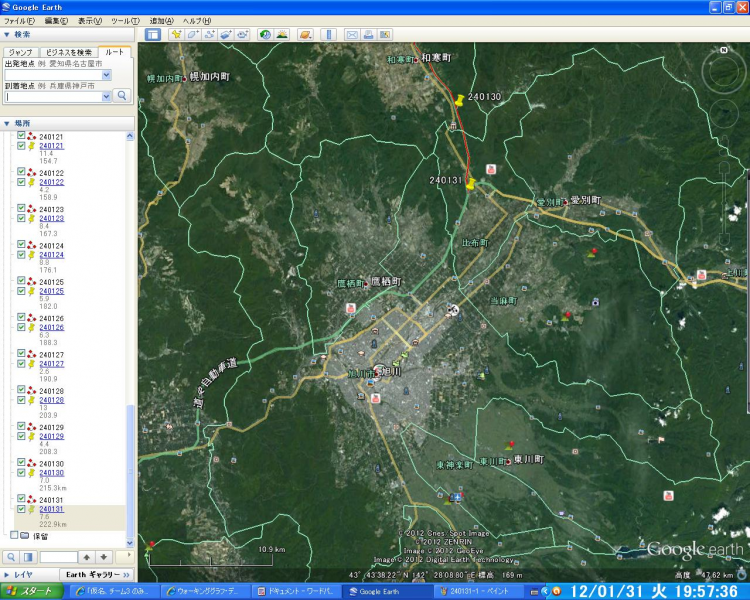This screenshot has width=750, height=600.
Task: Uncheck the 240122 placemark checkbox
Action: (21, 182)
